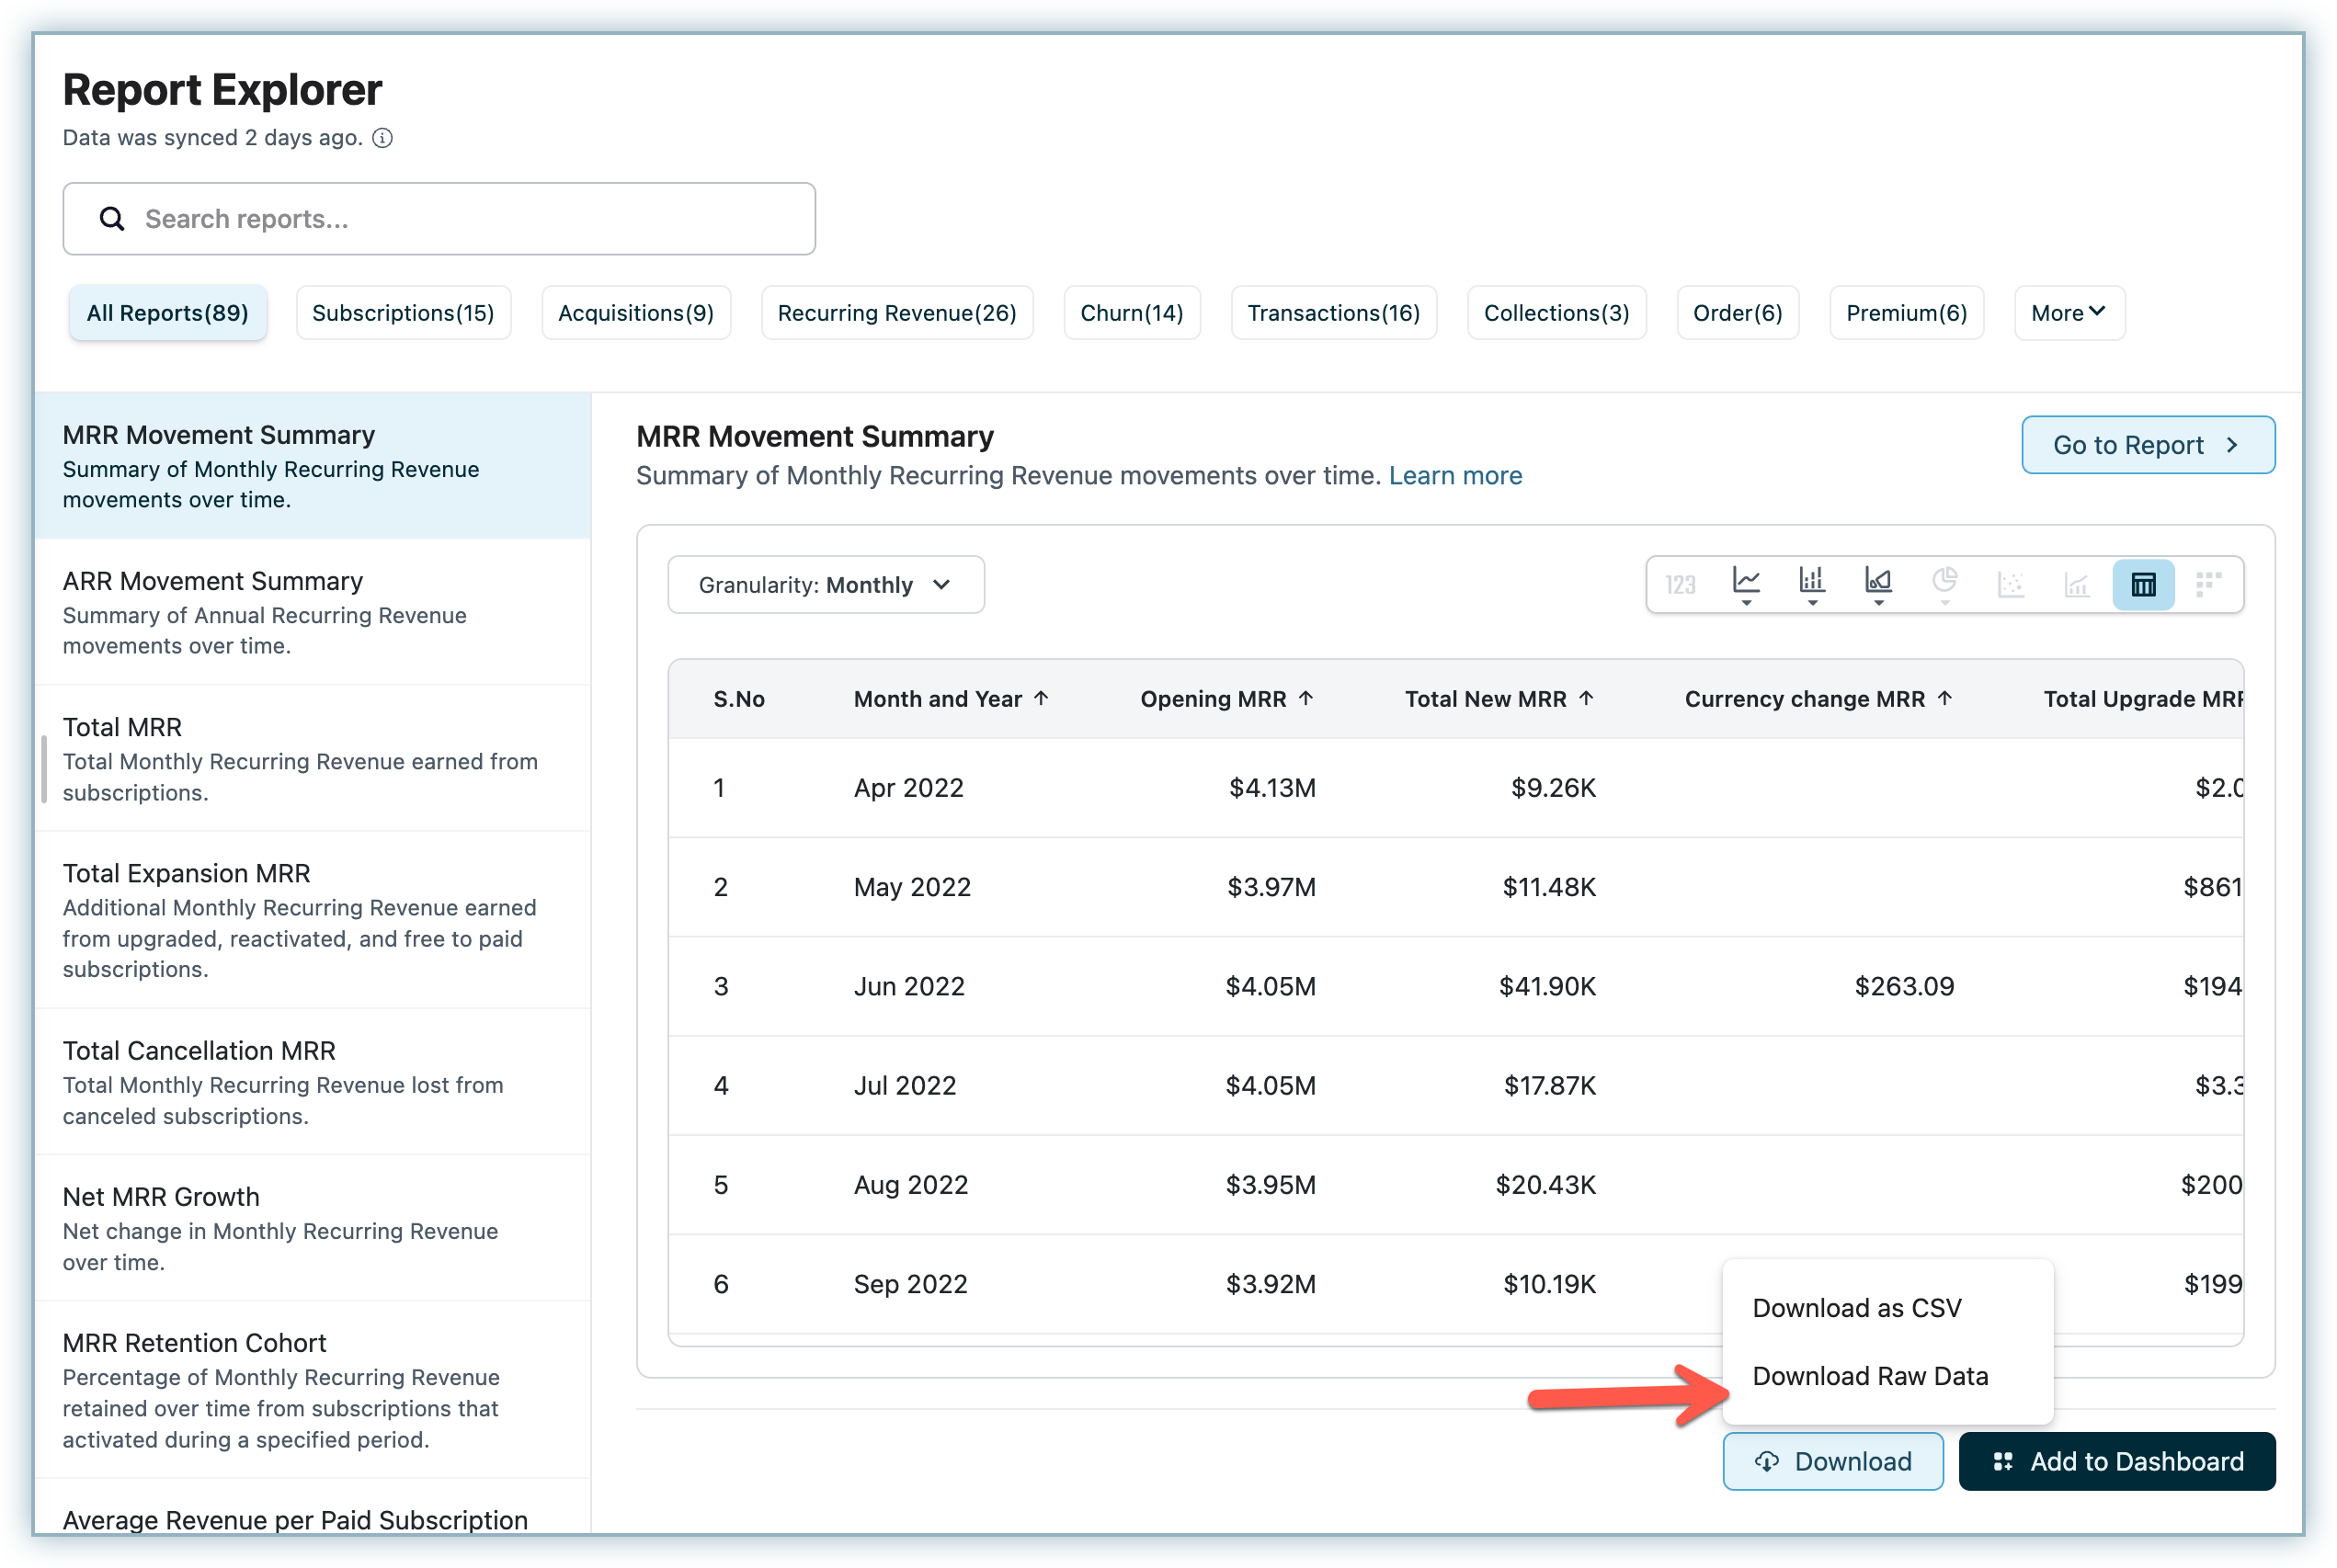2337x1568 pixels.
Task: Open the Granularity: Monthly dropdown
Action: coord(825,585)
